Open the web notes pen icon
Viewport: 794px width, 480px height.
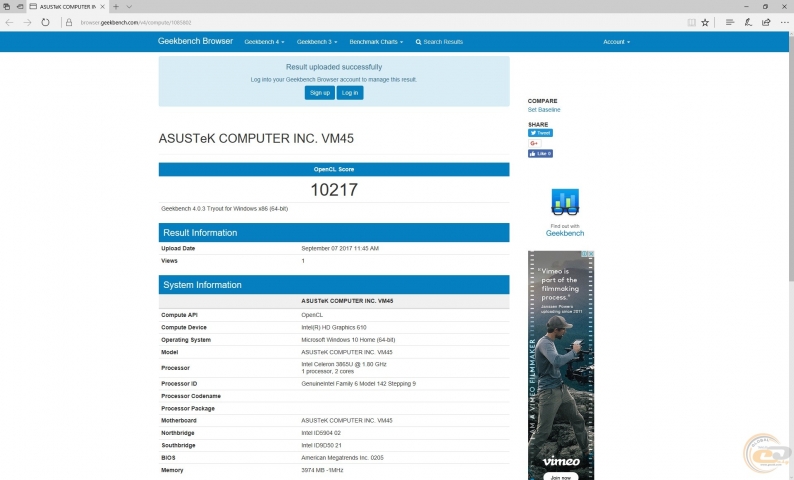click(748, 22)
